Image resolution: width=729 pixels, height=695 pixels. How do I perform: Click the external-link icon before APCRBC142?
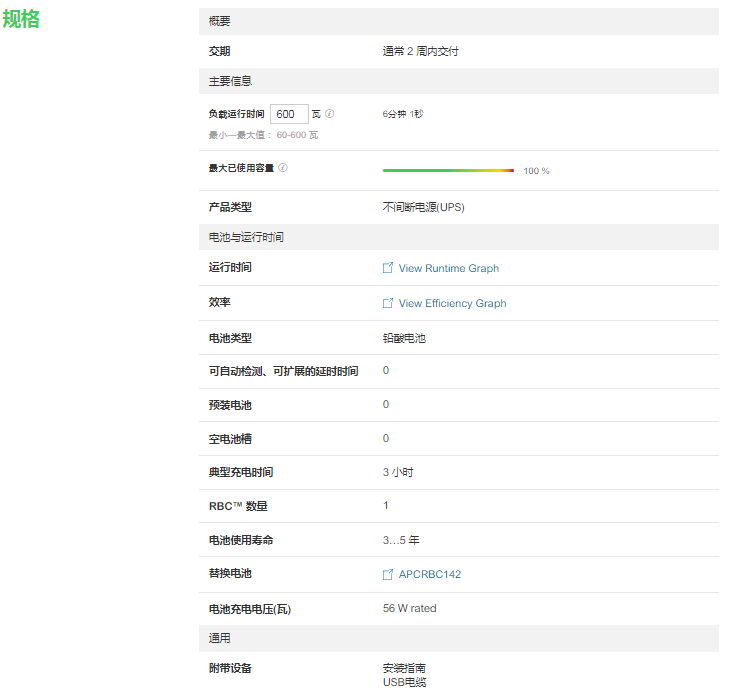click(388, 574)
